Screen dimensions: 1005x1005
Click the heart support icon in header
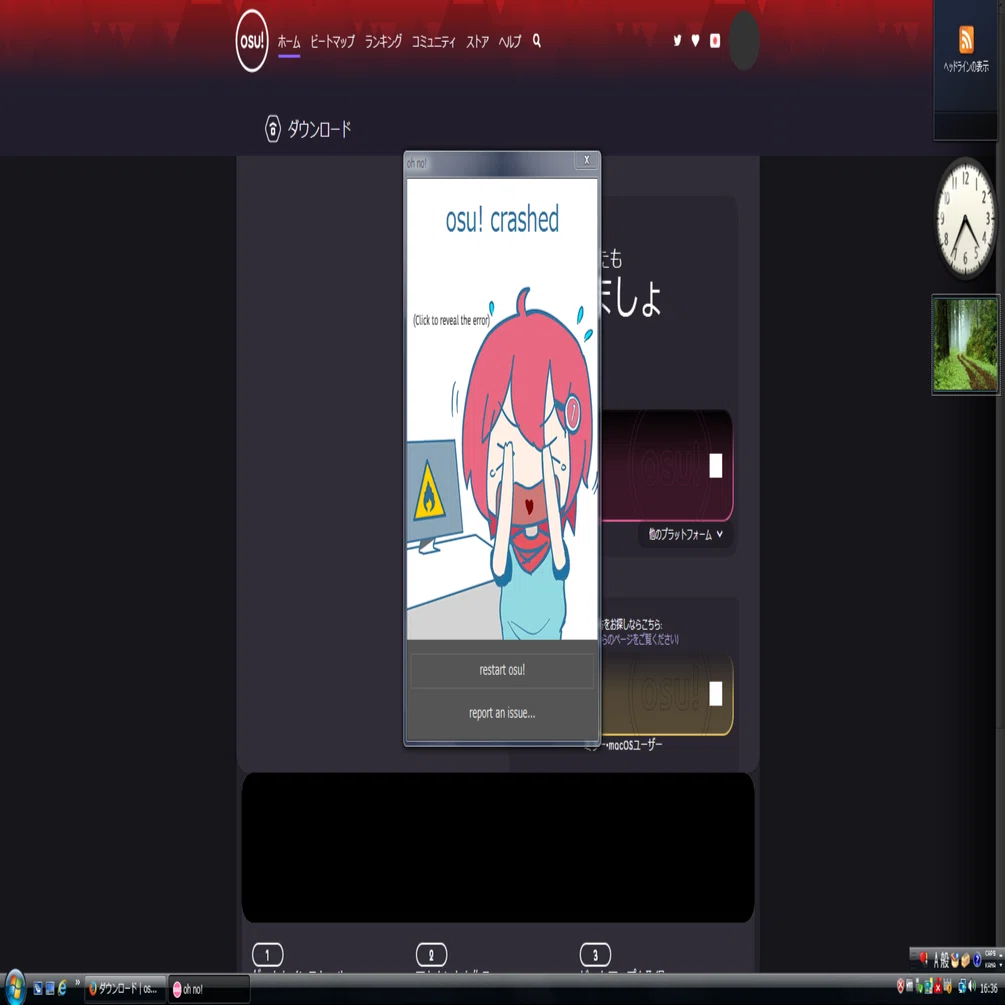click(695, 41)
